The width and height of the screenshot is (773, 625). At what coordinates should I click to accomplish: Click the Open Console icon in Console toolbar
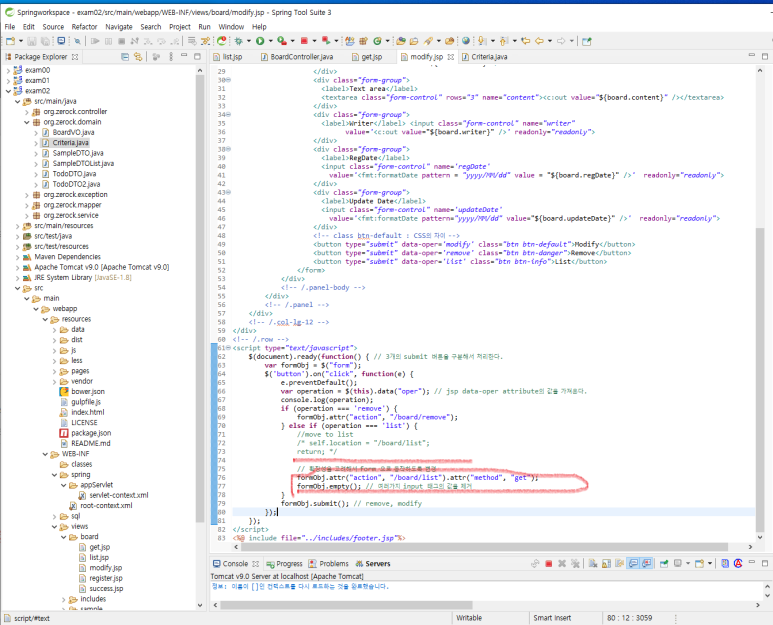(699, 563)
